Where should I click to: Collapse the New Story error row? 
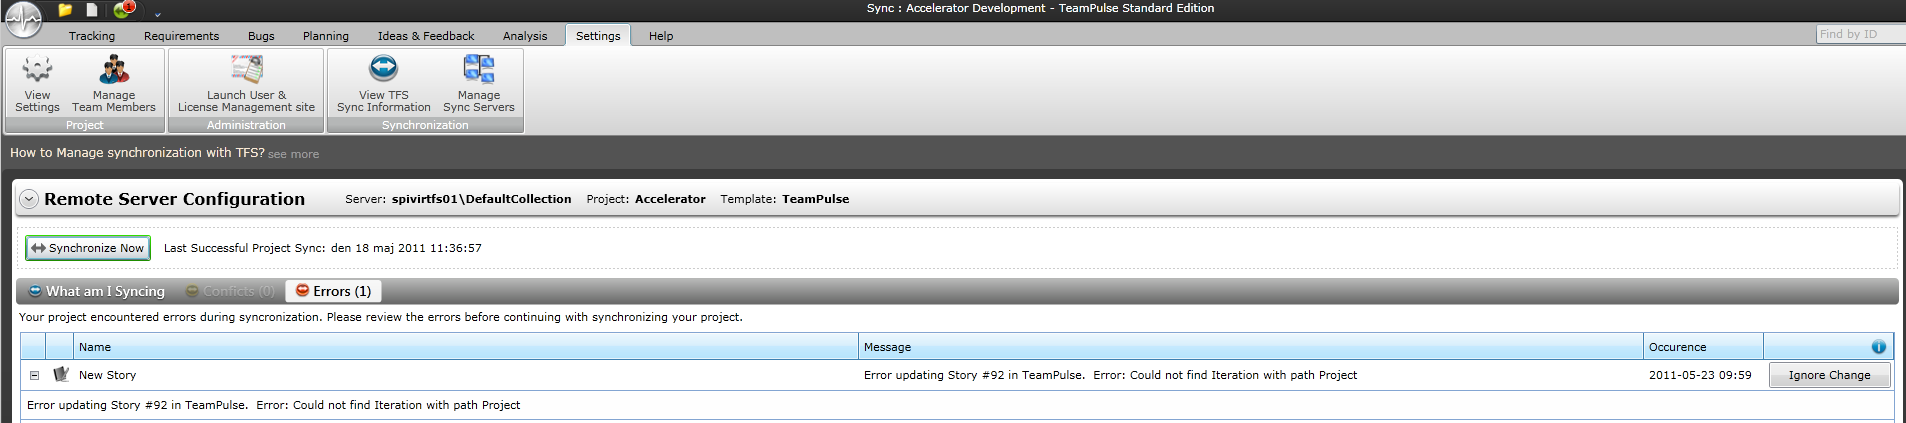click(x=34, y=376)
